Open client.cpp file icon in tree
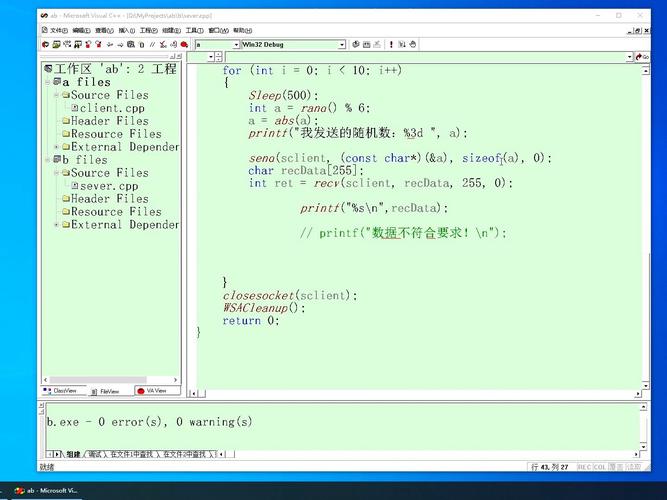The image size is (667, 500). tap(74, 108)
